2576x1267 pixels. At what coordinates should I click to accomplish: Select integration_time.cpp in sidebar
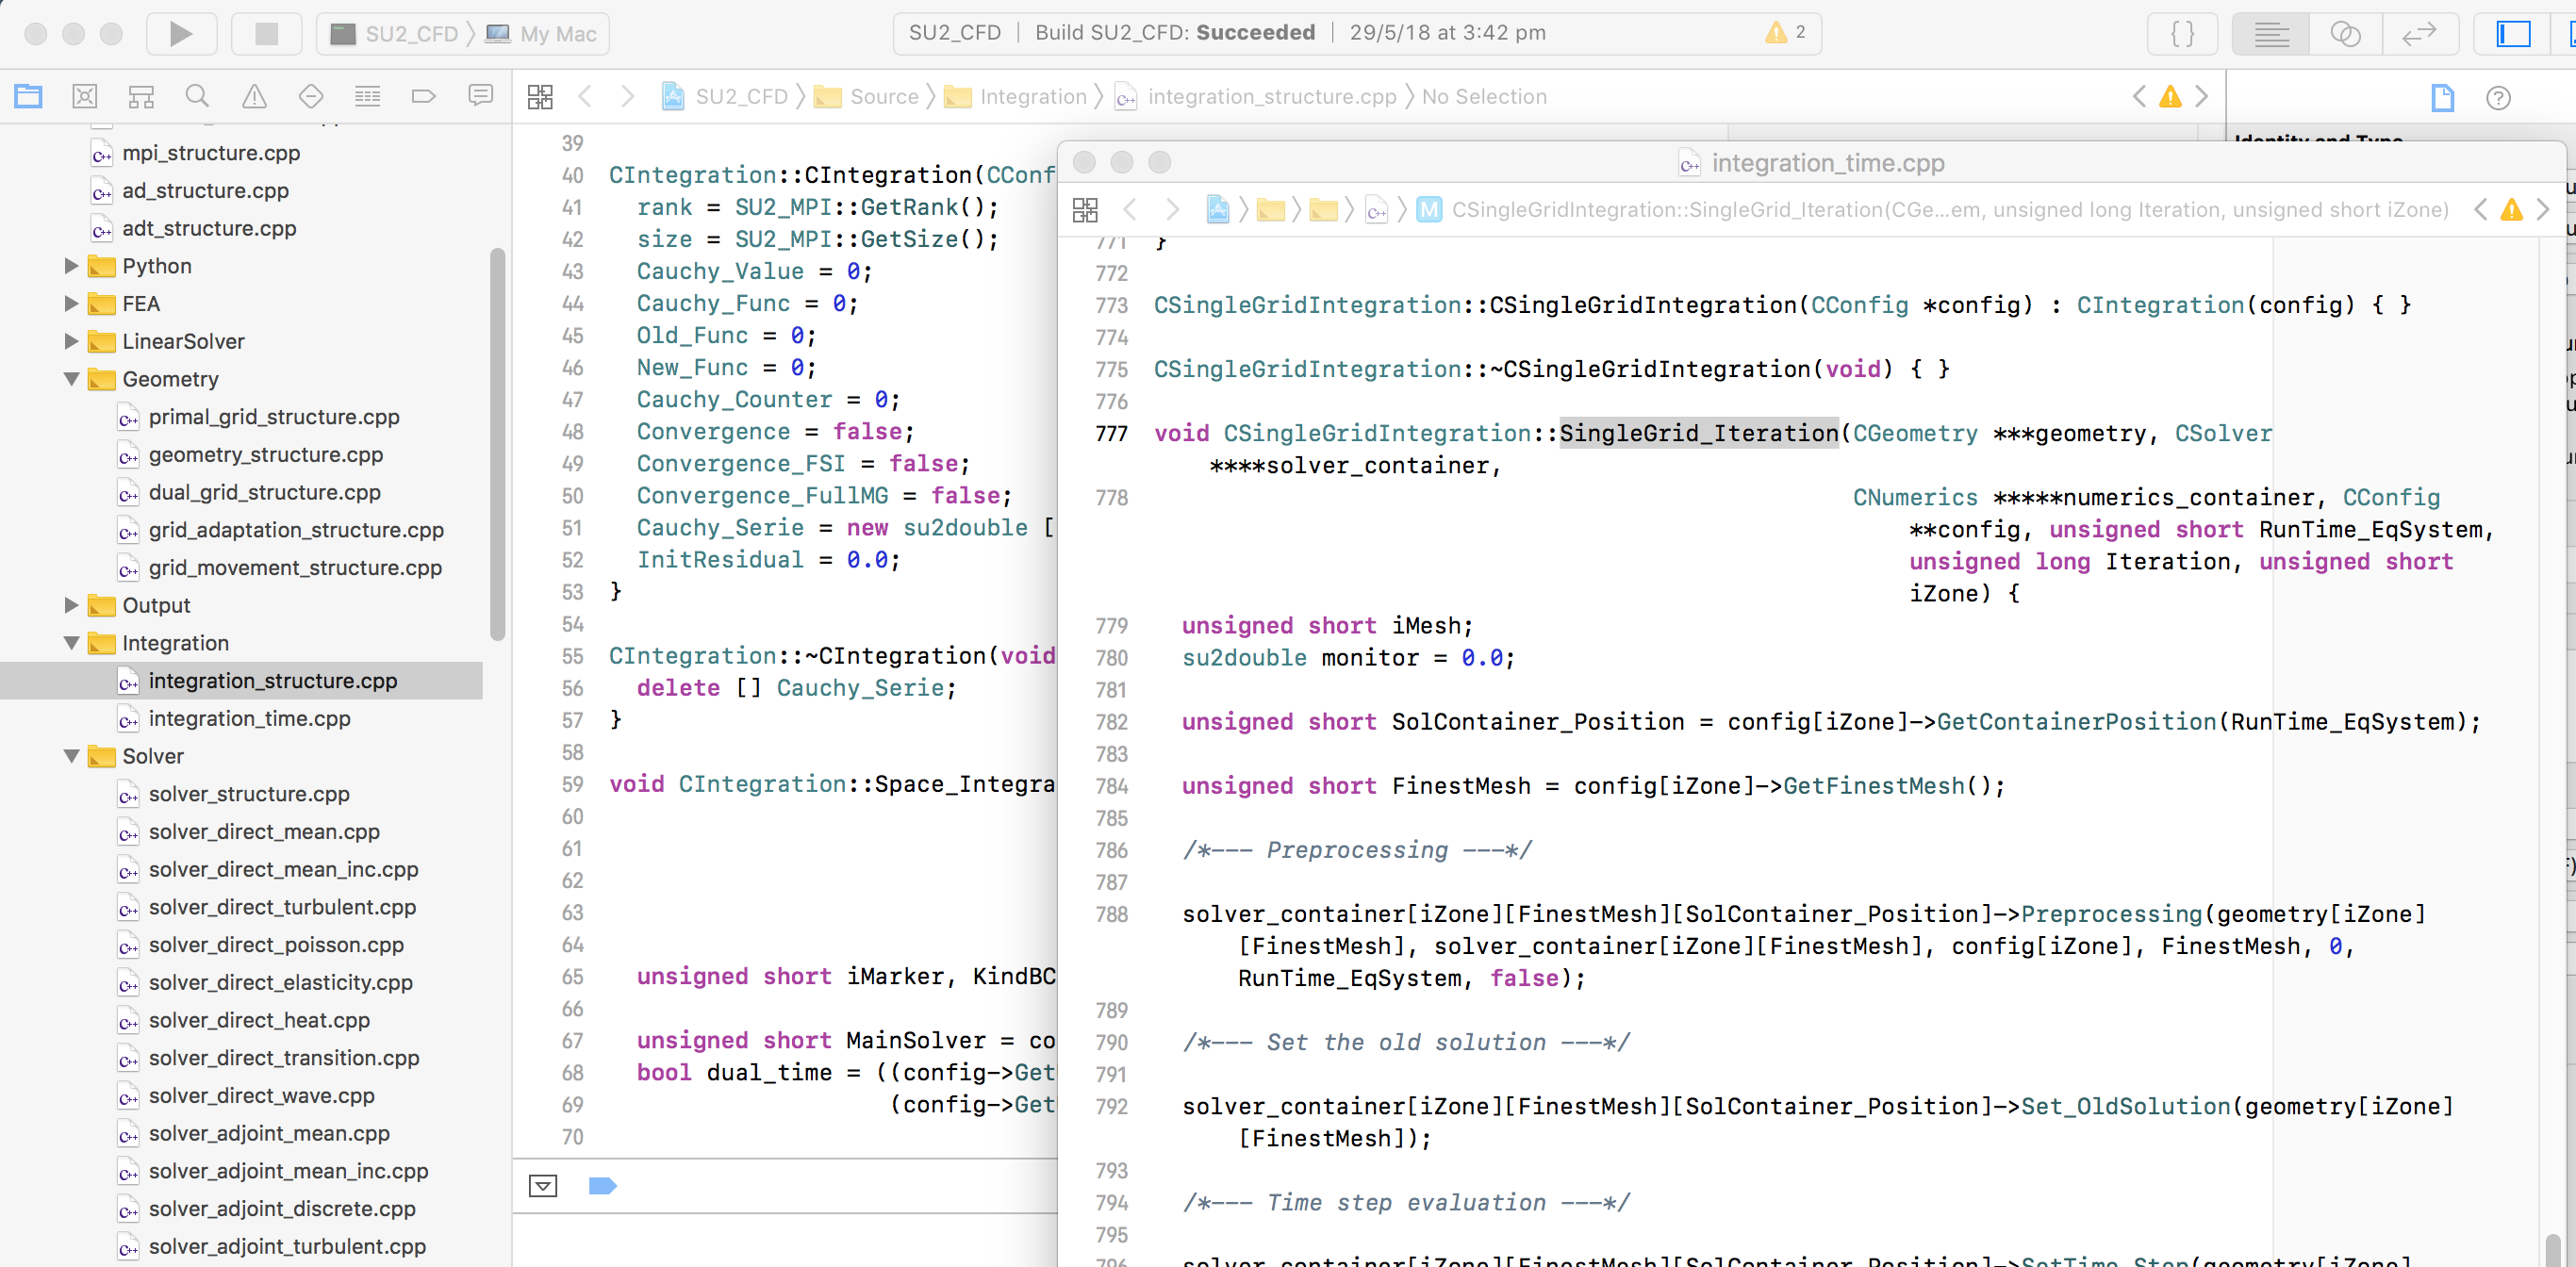[x=248, y=718]
